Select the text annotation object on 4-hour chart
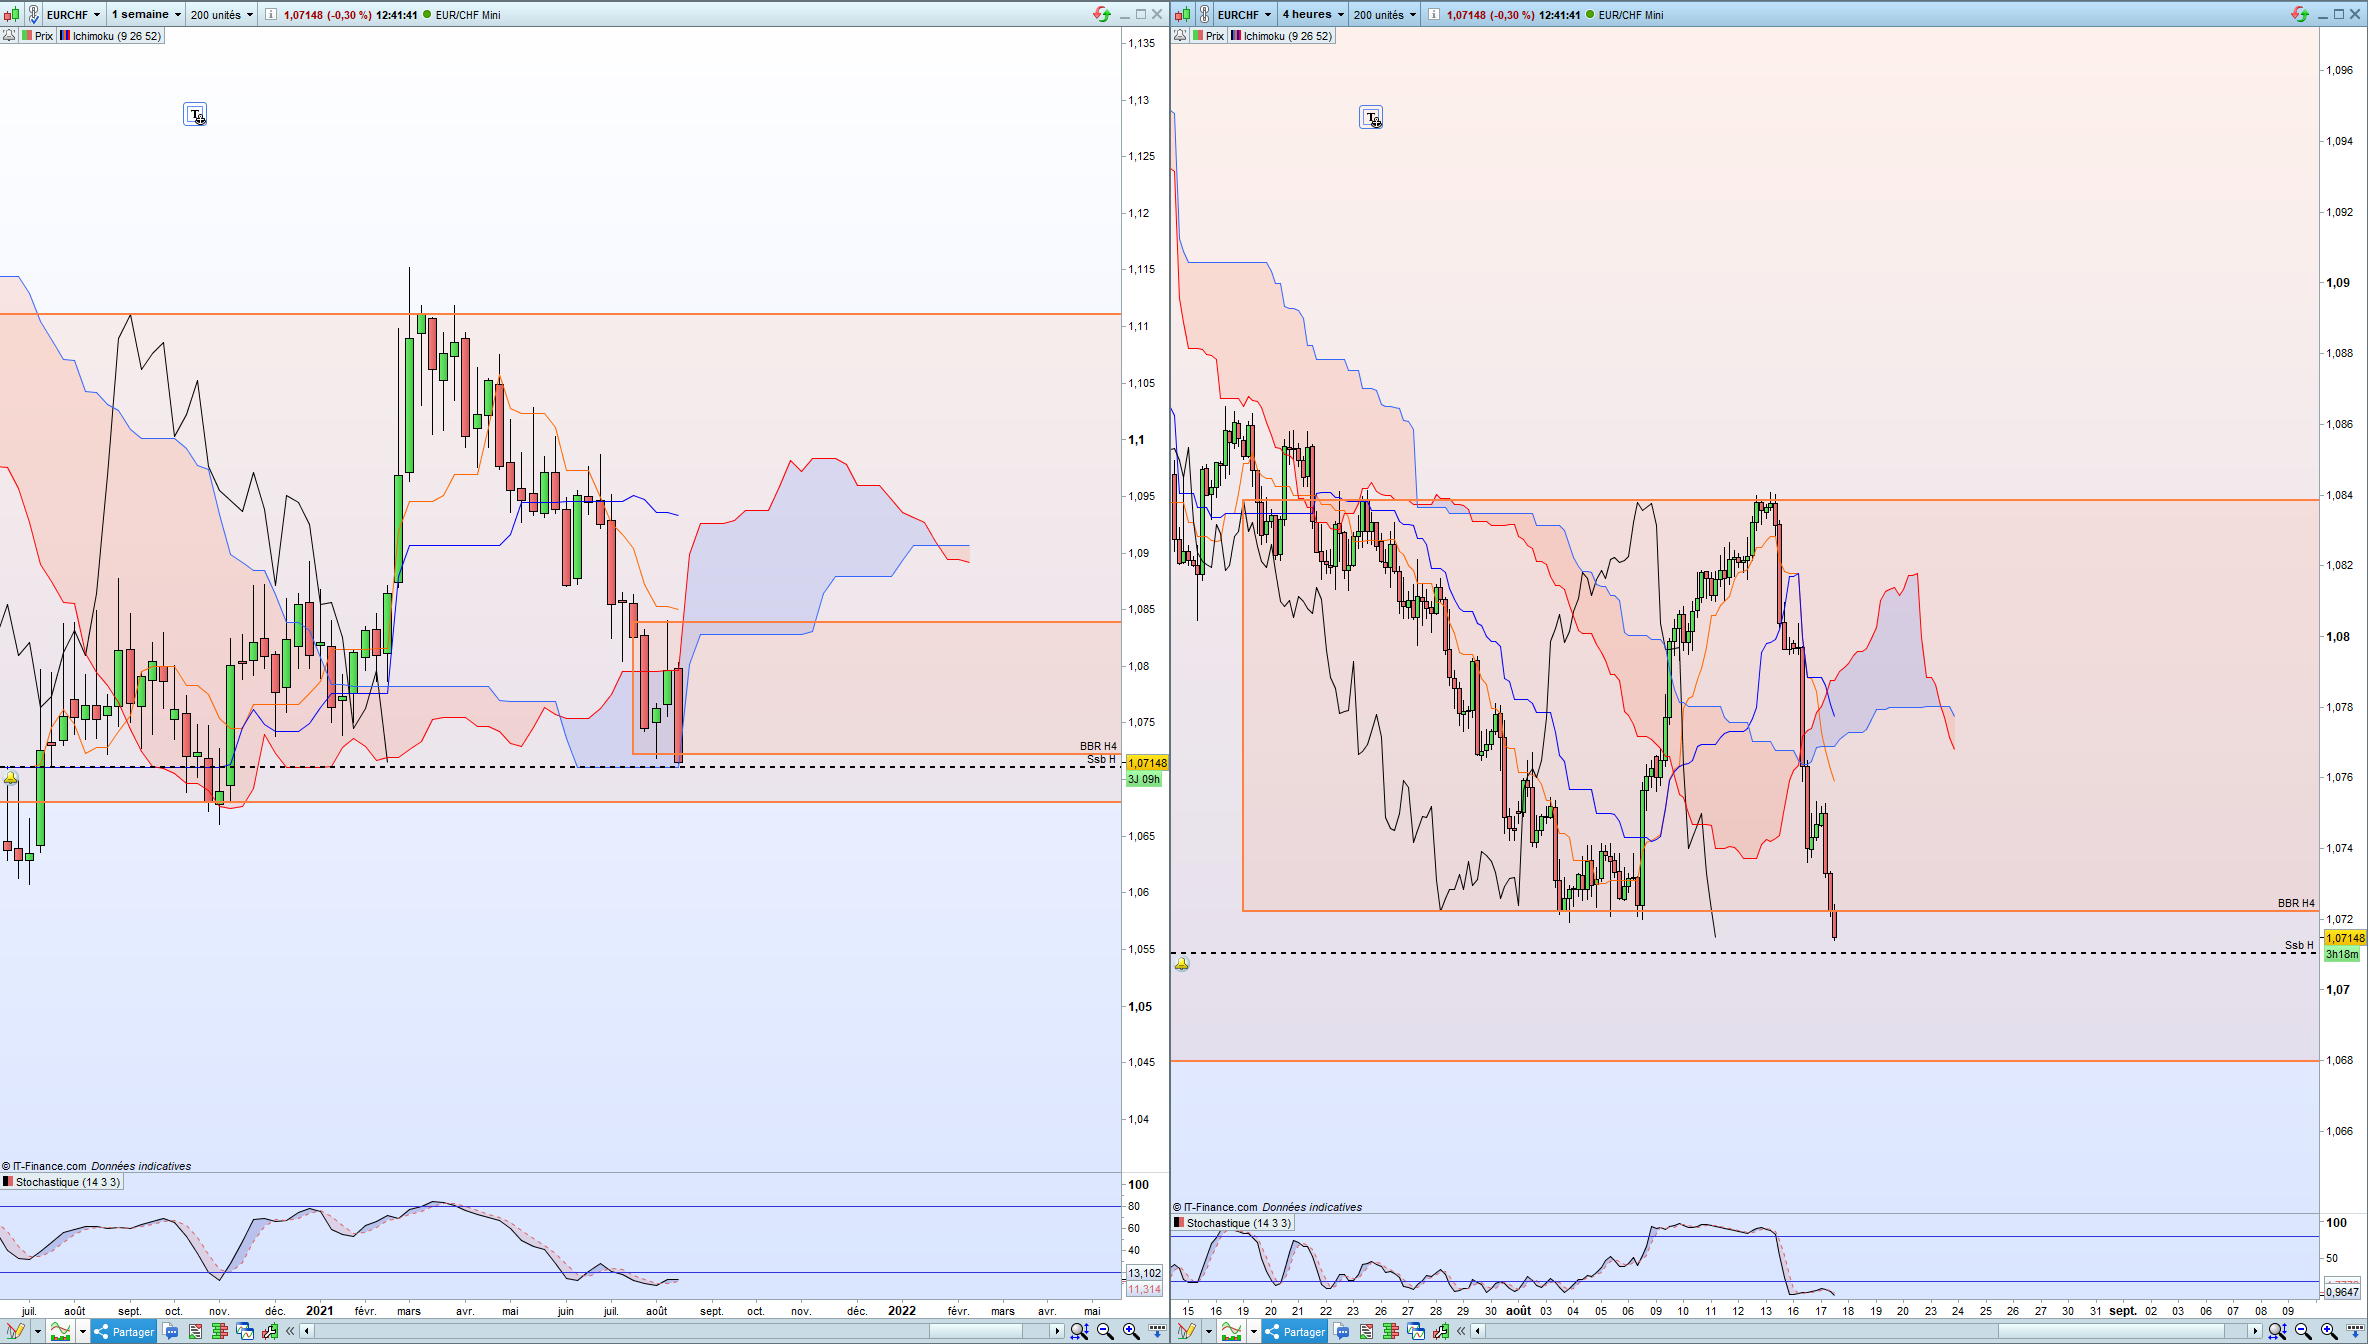2368x1344 pixels. [x=1371, y=118]
